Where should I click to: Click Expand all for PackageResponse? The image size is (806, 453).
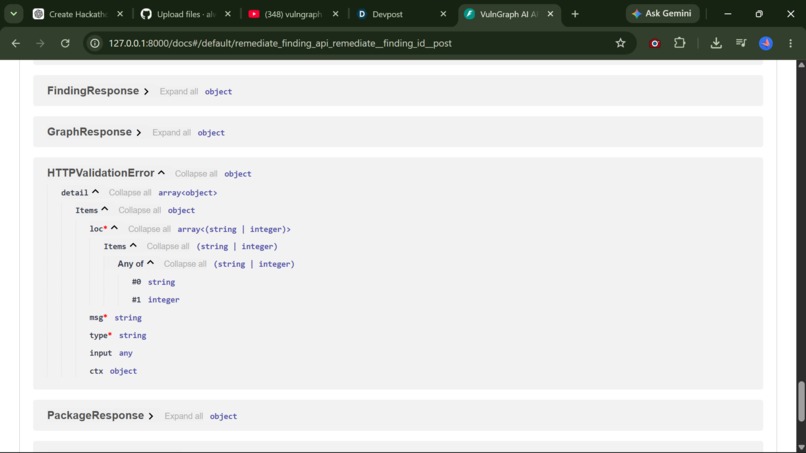tap(184, 416)
